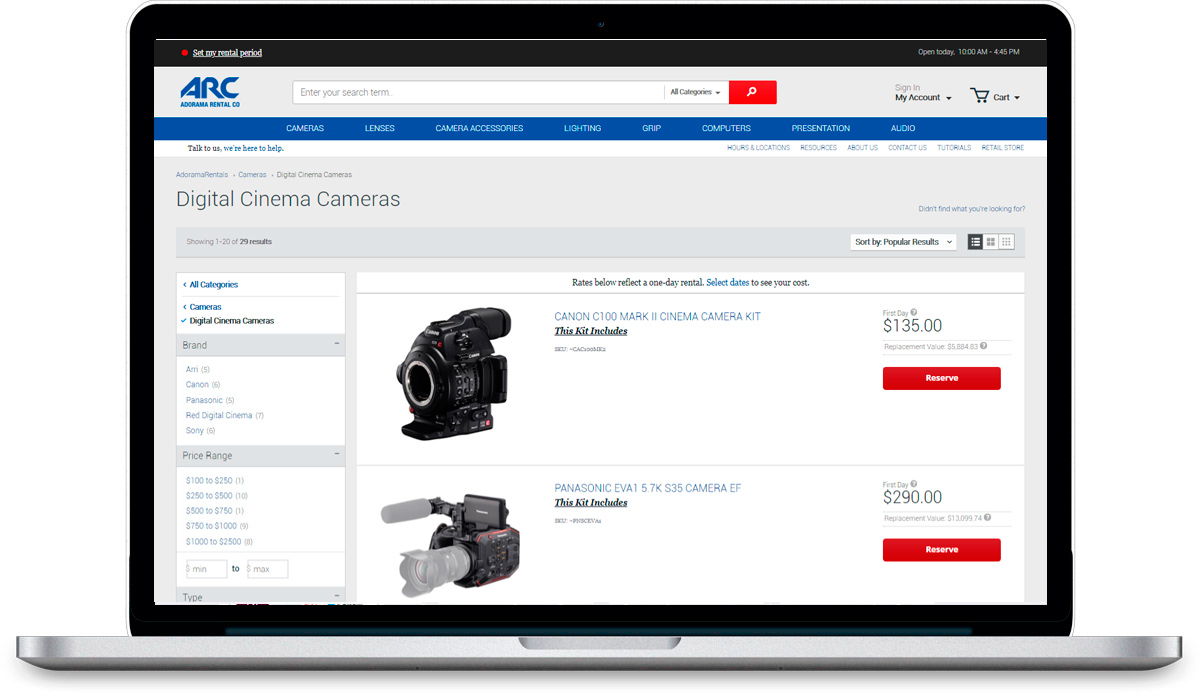Open the Camera Accessories menu
The width and height of the screenshot is (1200, 693).
[479, 128]
